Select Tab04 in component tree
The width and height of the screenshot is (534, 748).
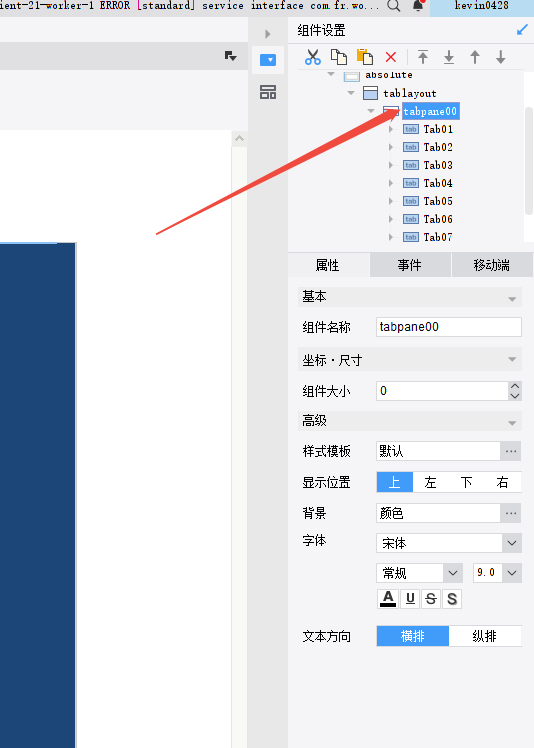[x=438, y=183]
